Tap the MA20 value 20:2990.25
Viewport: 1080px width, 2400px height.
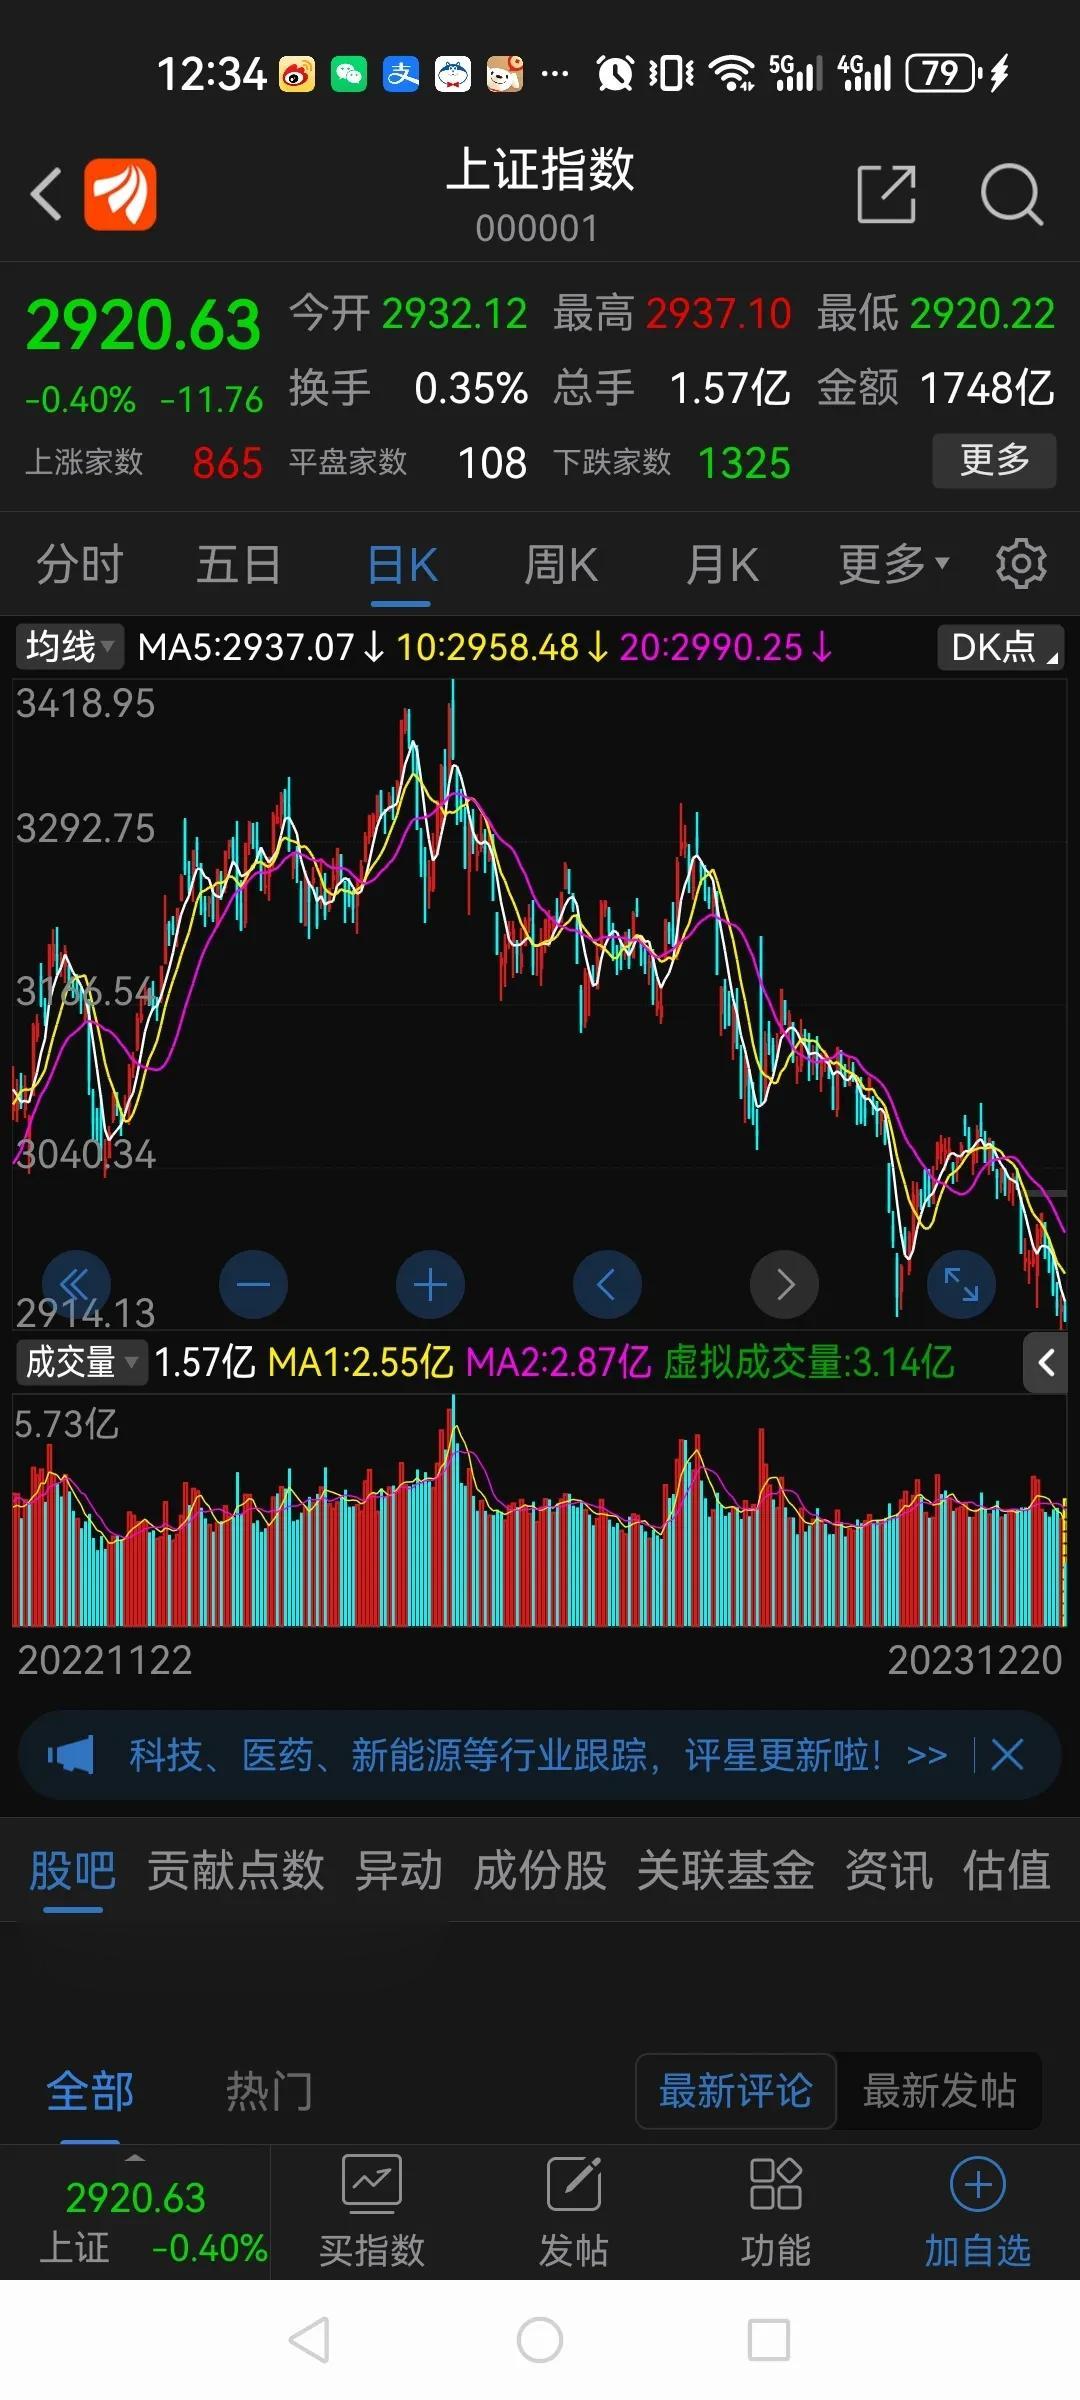pos(725,647)
